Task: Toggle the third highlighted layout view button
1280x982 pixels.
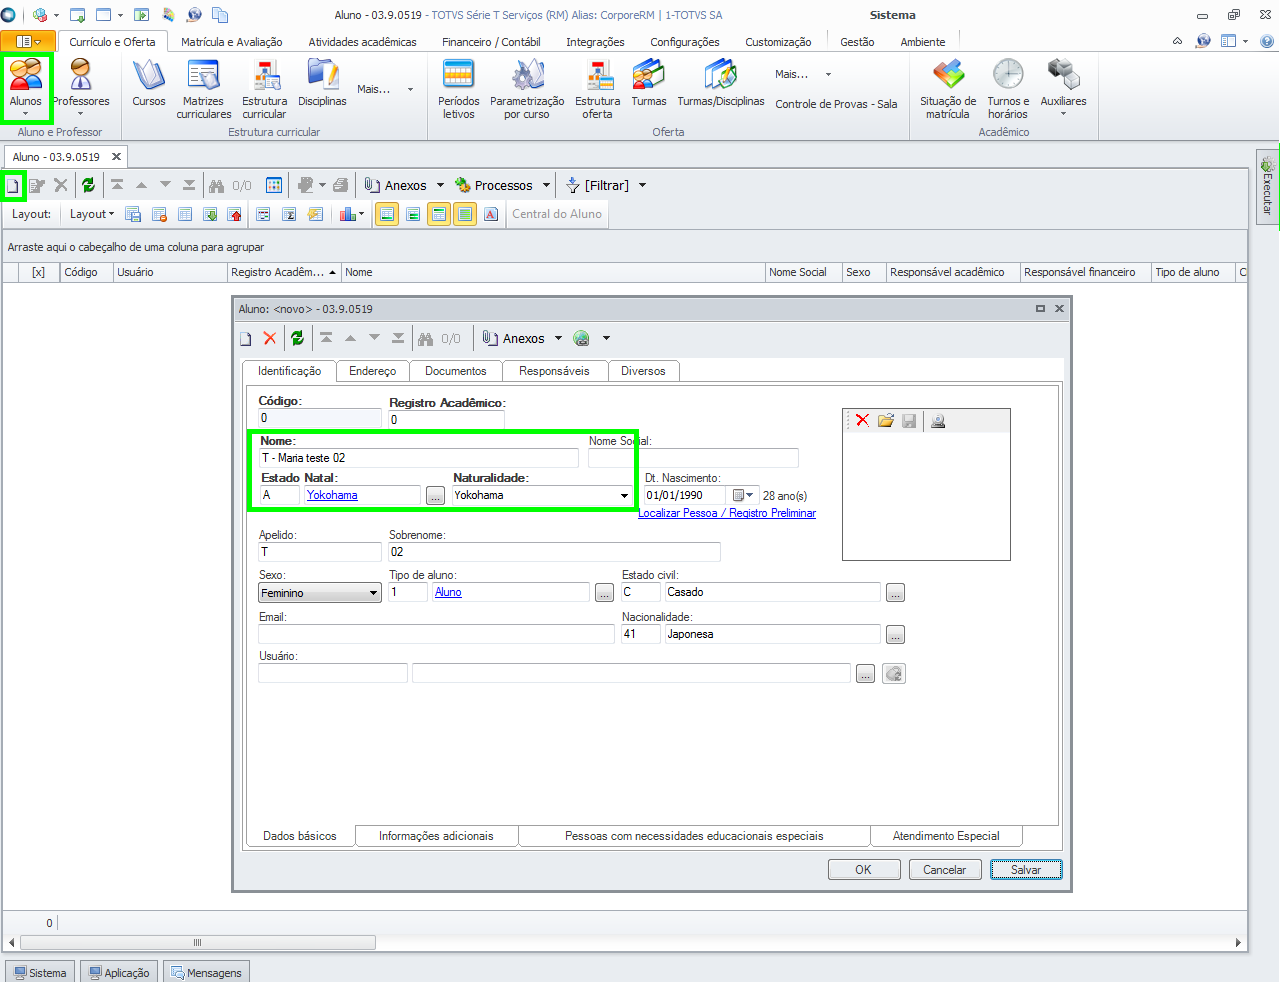Action: [x=438, y=214]
